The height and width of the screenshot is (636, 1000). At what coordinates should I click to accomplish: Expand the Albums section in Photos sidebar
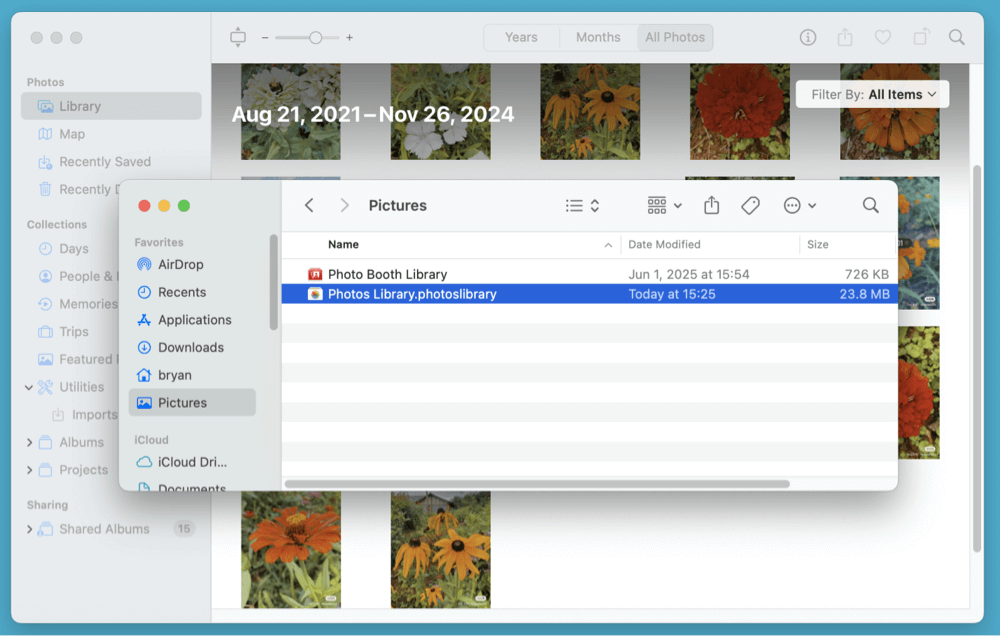click(29, 442)
